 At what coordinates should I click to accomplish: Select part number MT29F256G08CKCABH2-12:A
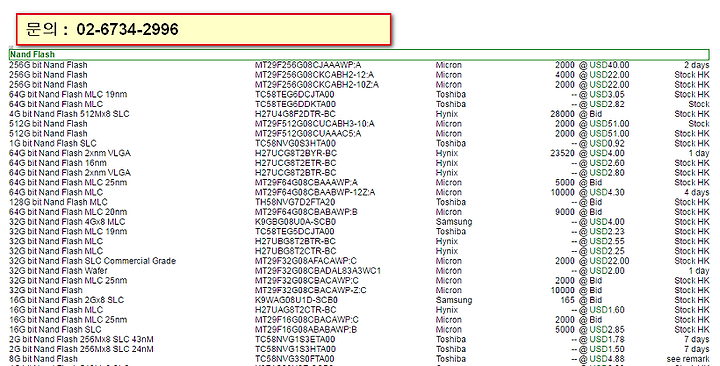[315, 75]
